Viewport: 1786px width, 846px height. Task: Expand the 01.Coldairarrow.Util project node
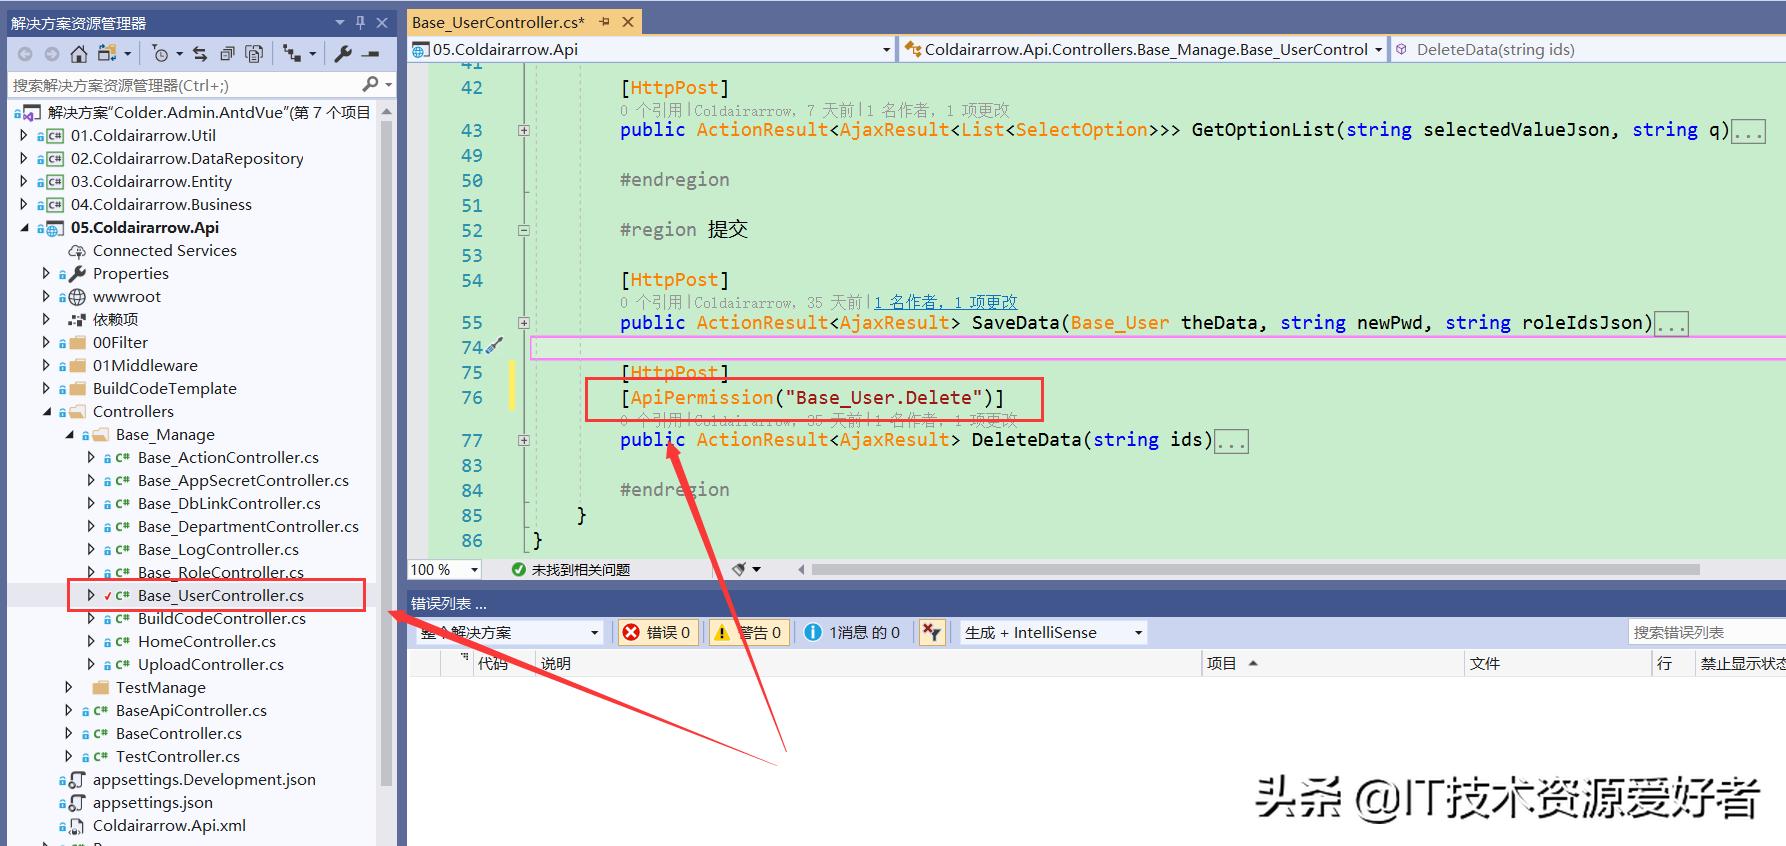24,135
